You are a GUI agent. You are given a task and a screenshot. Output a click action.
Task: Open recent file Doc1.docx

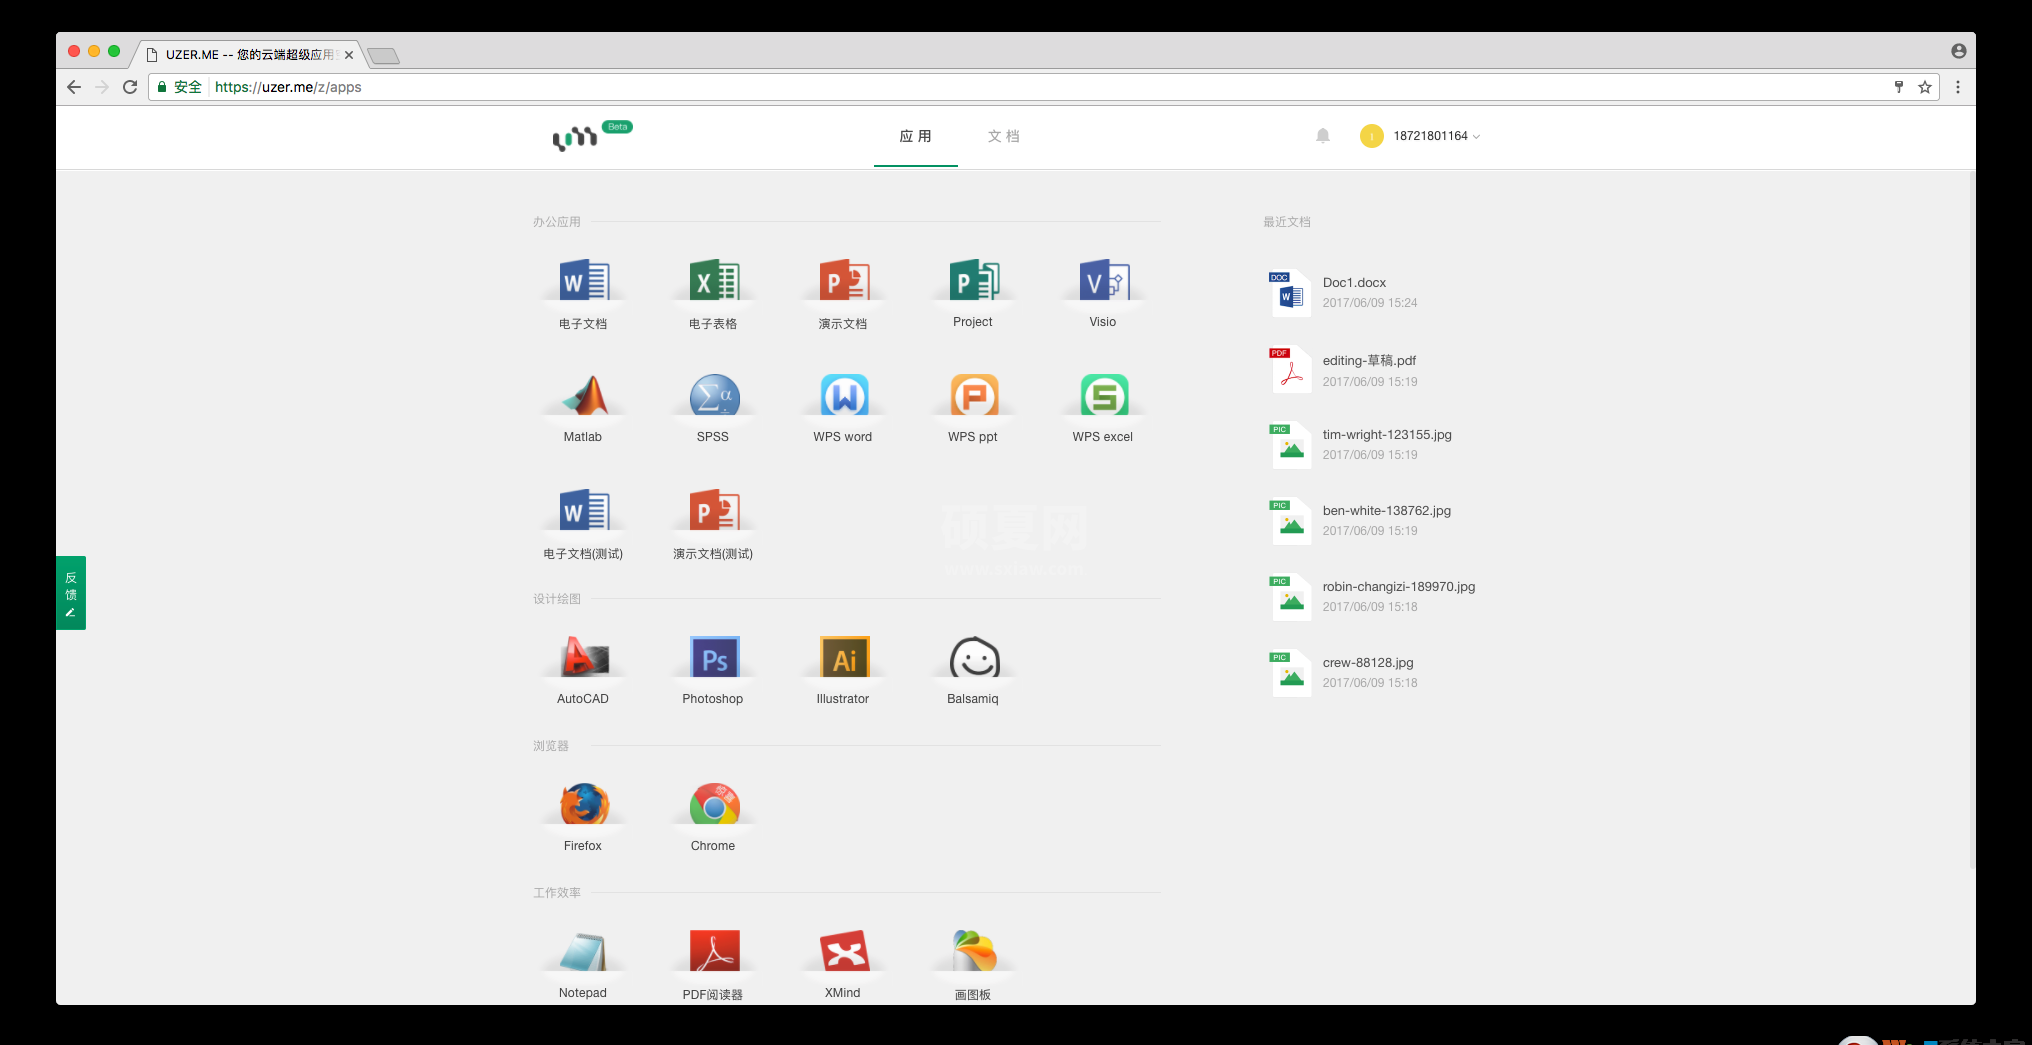pyautogui.click(x=1354, y=283)
